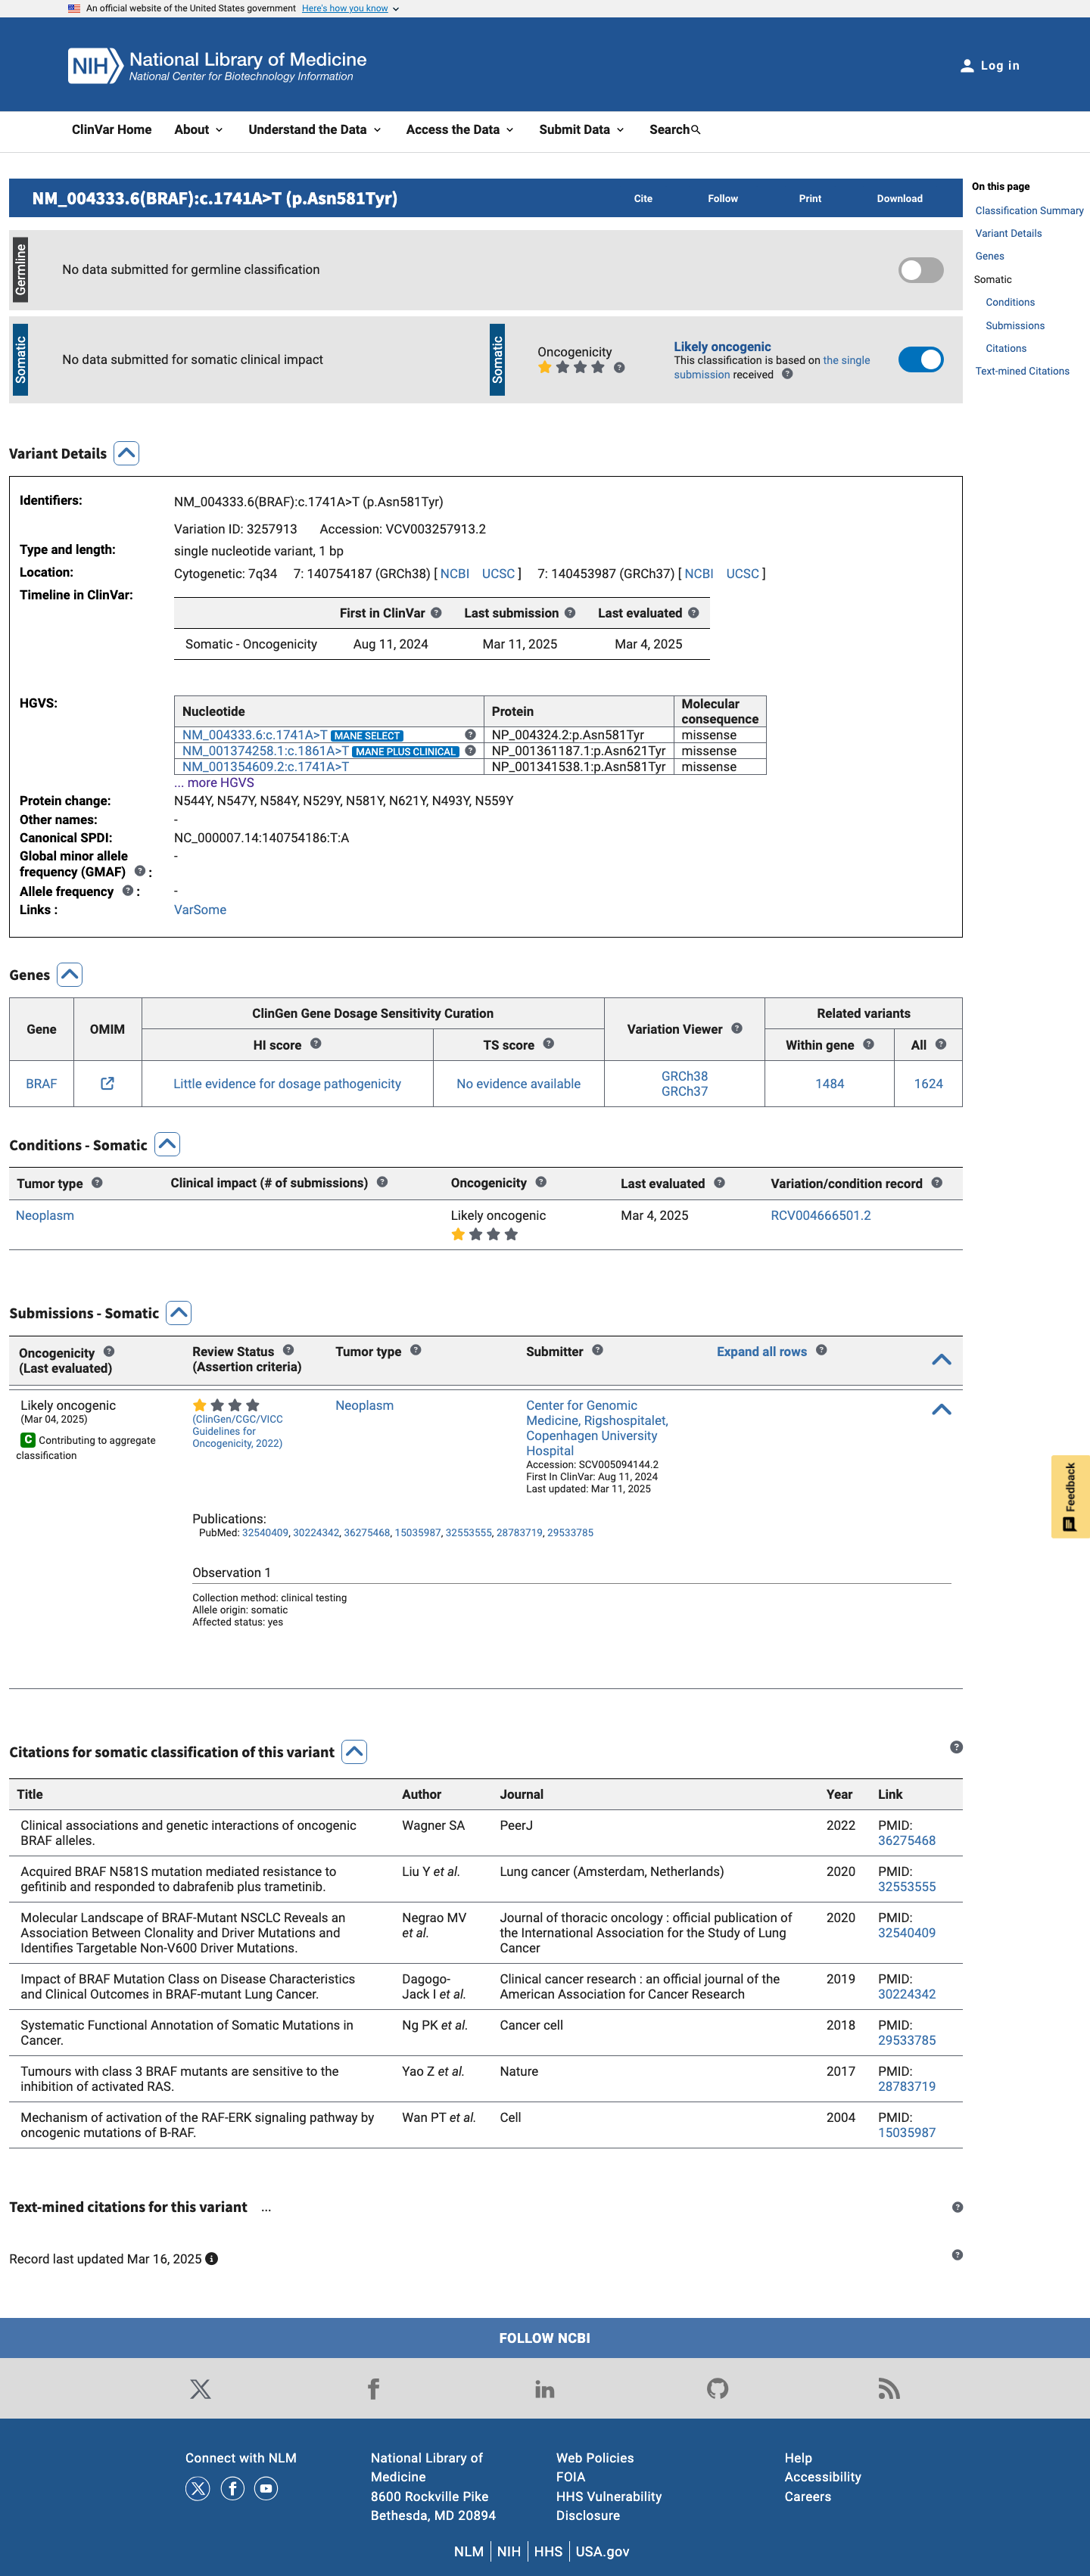Collapse the Variant Details section
The image size is (1090, 2576).
pyautogui.click(x=126, y=453)
